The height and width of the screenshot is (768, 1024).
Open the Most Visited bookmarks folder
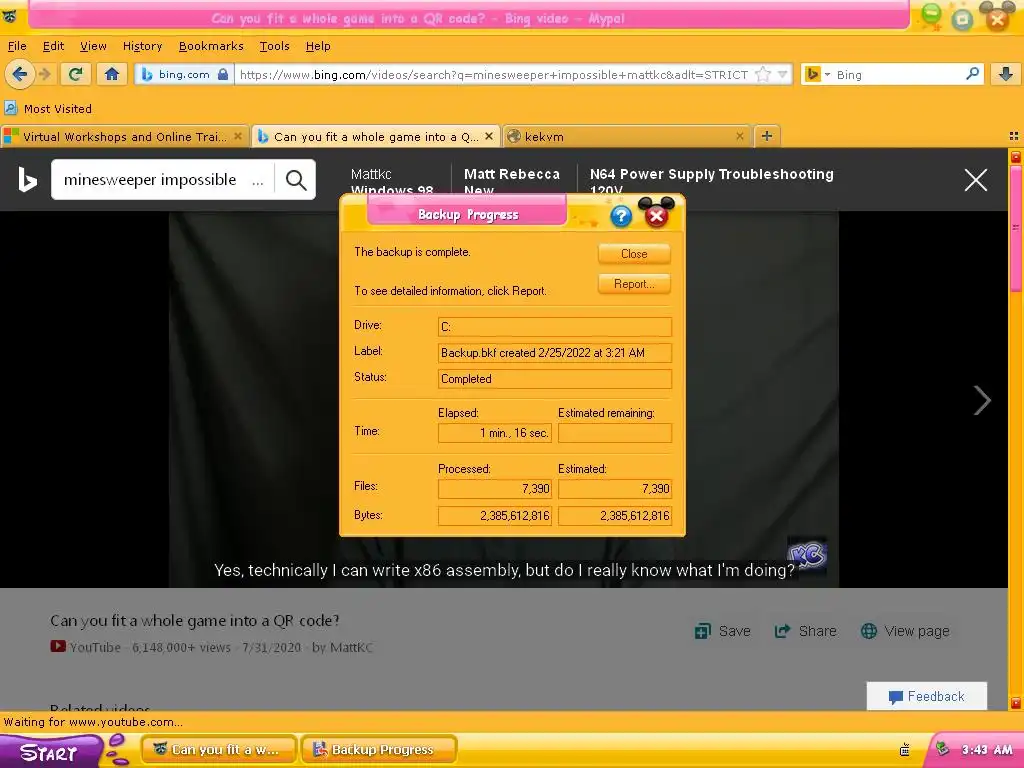click(x=48, y=108)
